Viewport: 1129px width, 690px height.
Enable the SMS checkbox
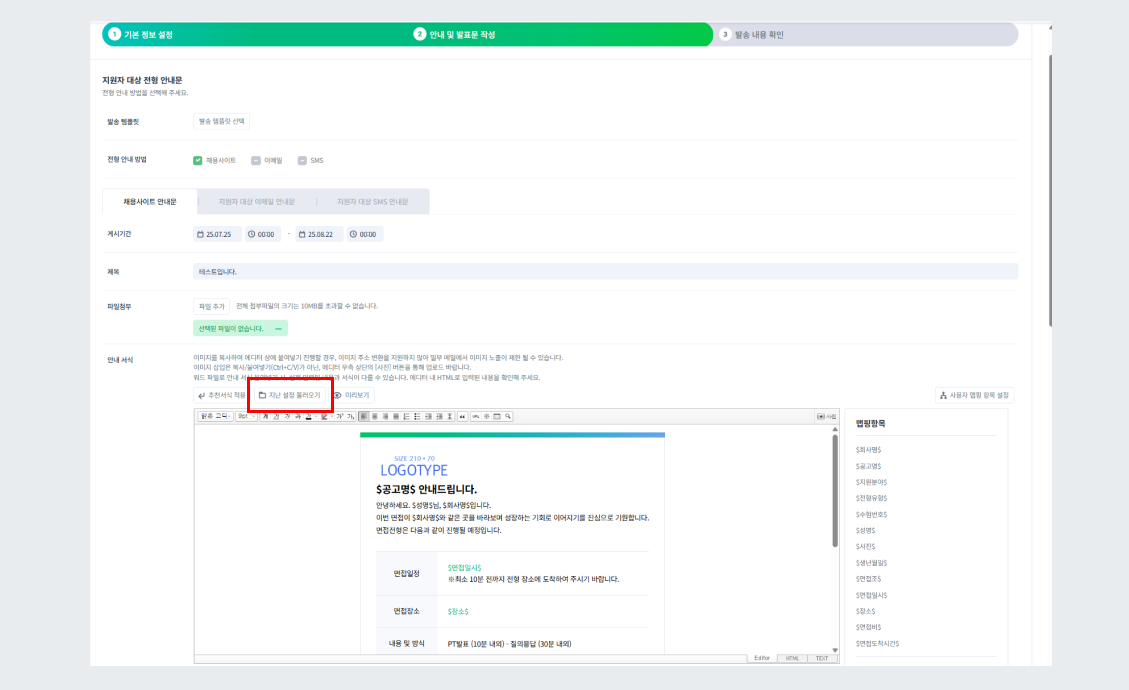(x=302, y=160)
